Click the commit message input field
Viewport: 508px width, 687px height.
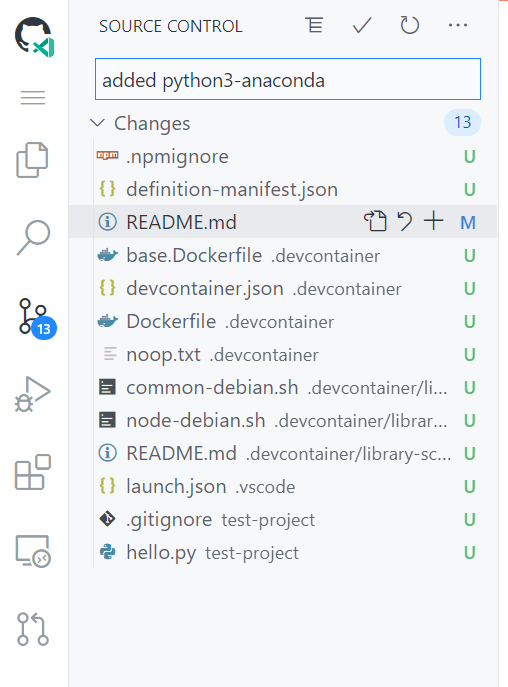pyautogui.click(x=288, y=79)
